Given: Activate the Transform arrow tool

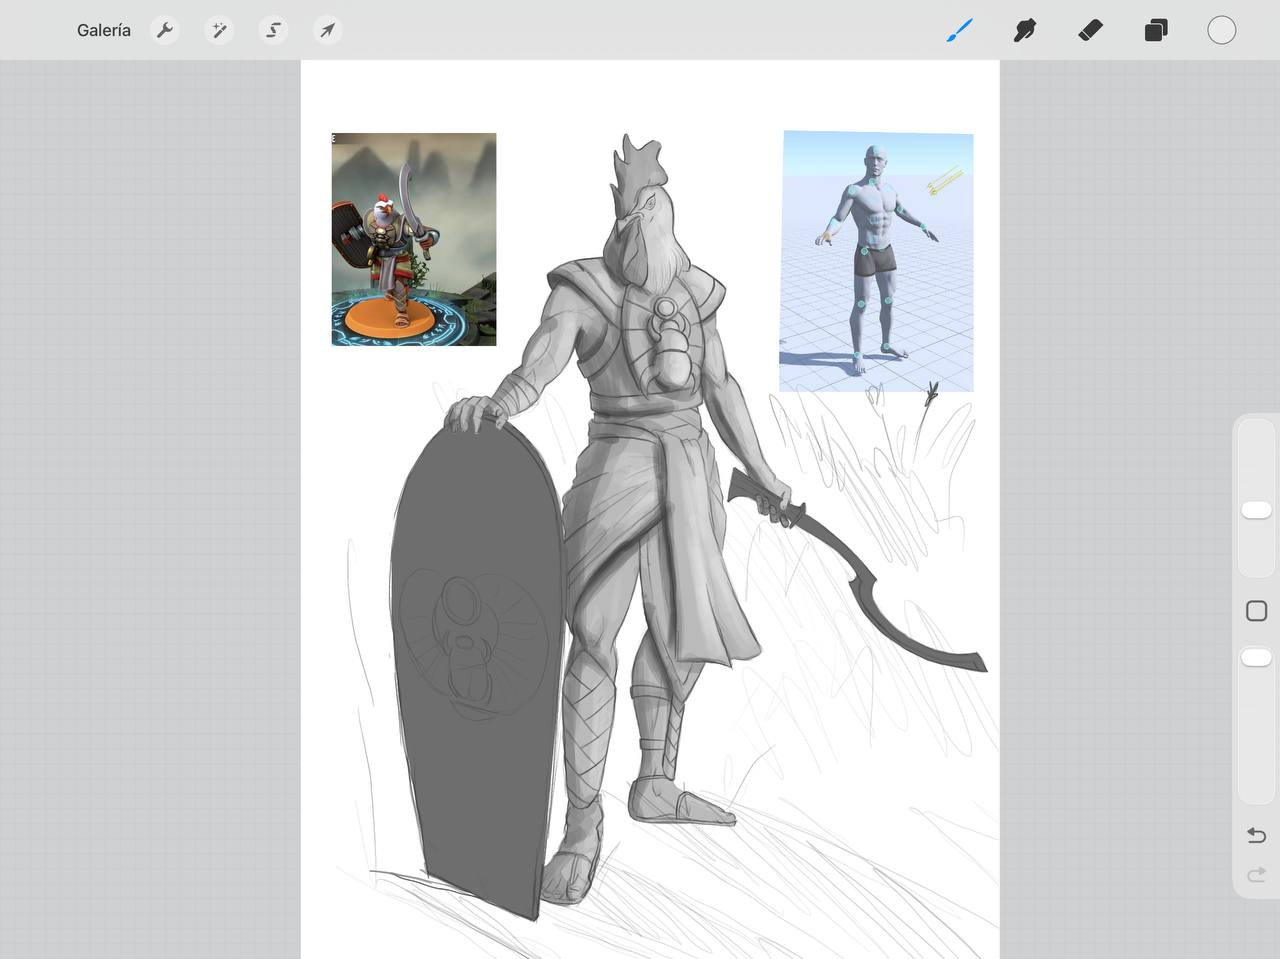Looking at the screenshot, I should [x=327, y=30].
